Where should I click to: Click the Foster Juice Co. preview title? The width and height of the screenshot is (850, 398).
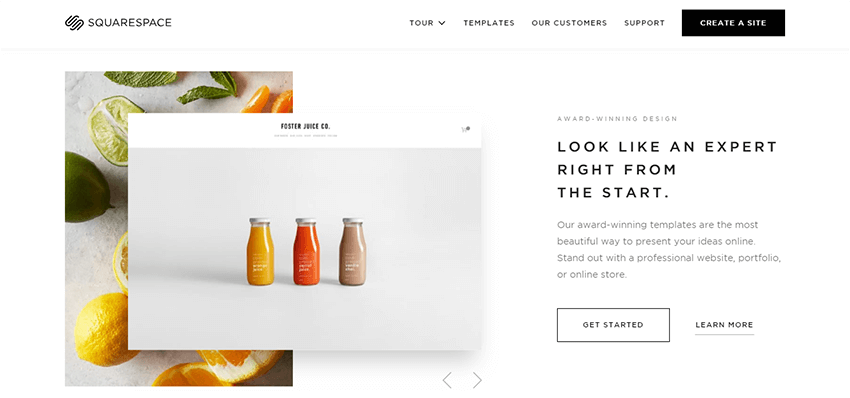(305, 127)
